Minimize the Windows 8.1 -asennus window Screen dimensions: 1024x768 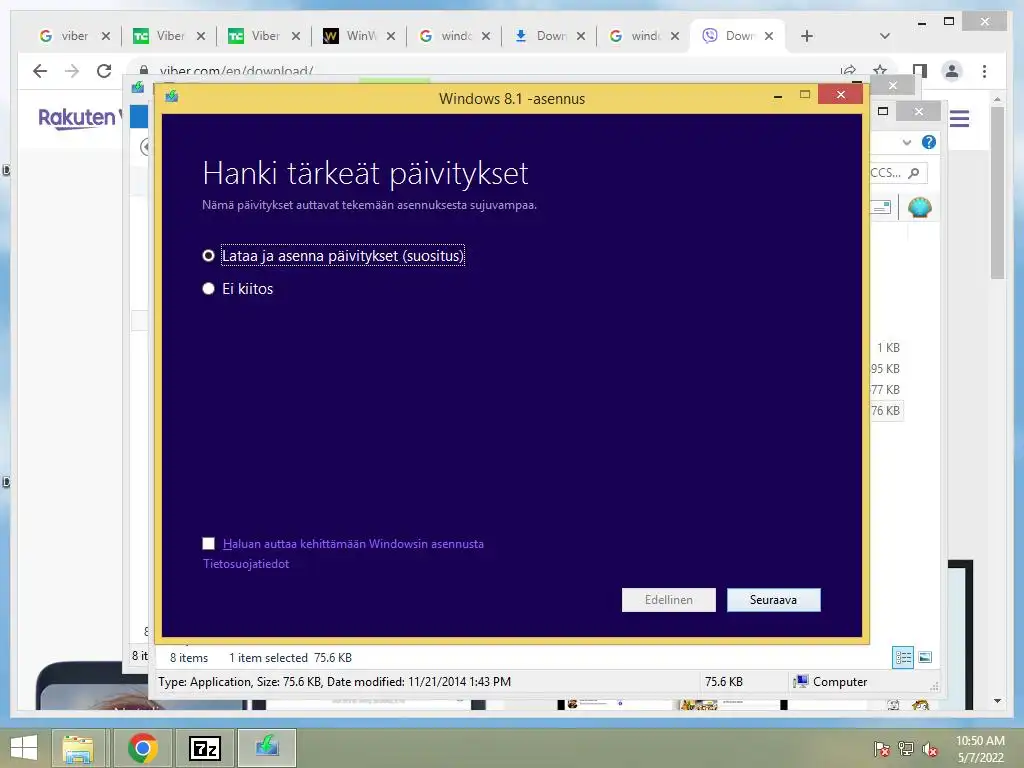point(777,97)
